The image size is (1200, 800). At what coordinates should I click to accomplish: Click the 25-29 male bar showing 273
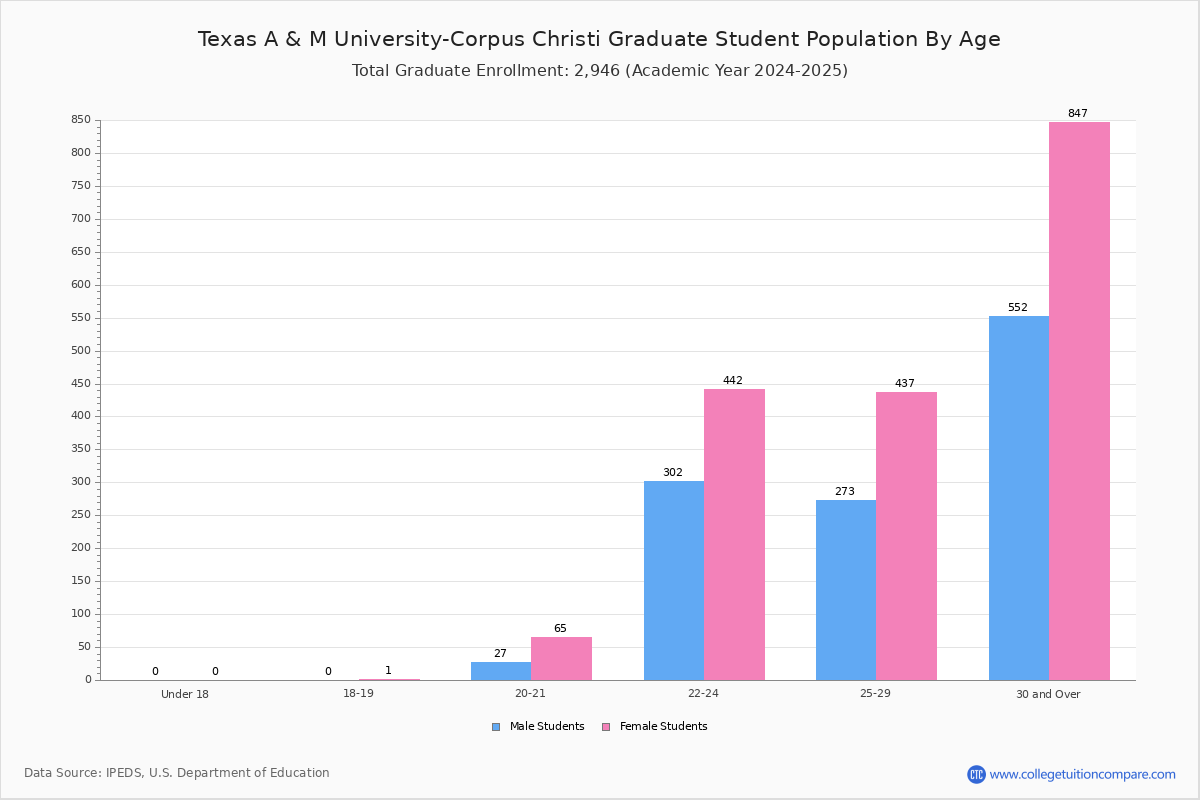846,590
